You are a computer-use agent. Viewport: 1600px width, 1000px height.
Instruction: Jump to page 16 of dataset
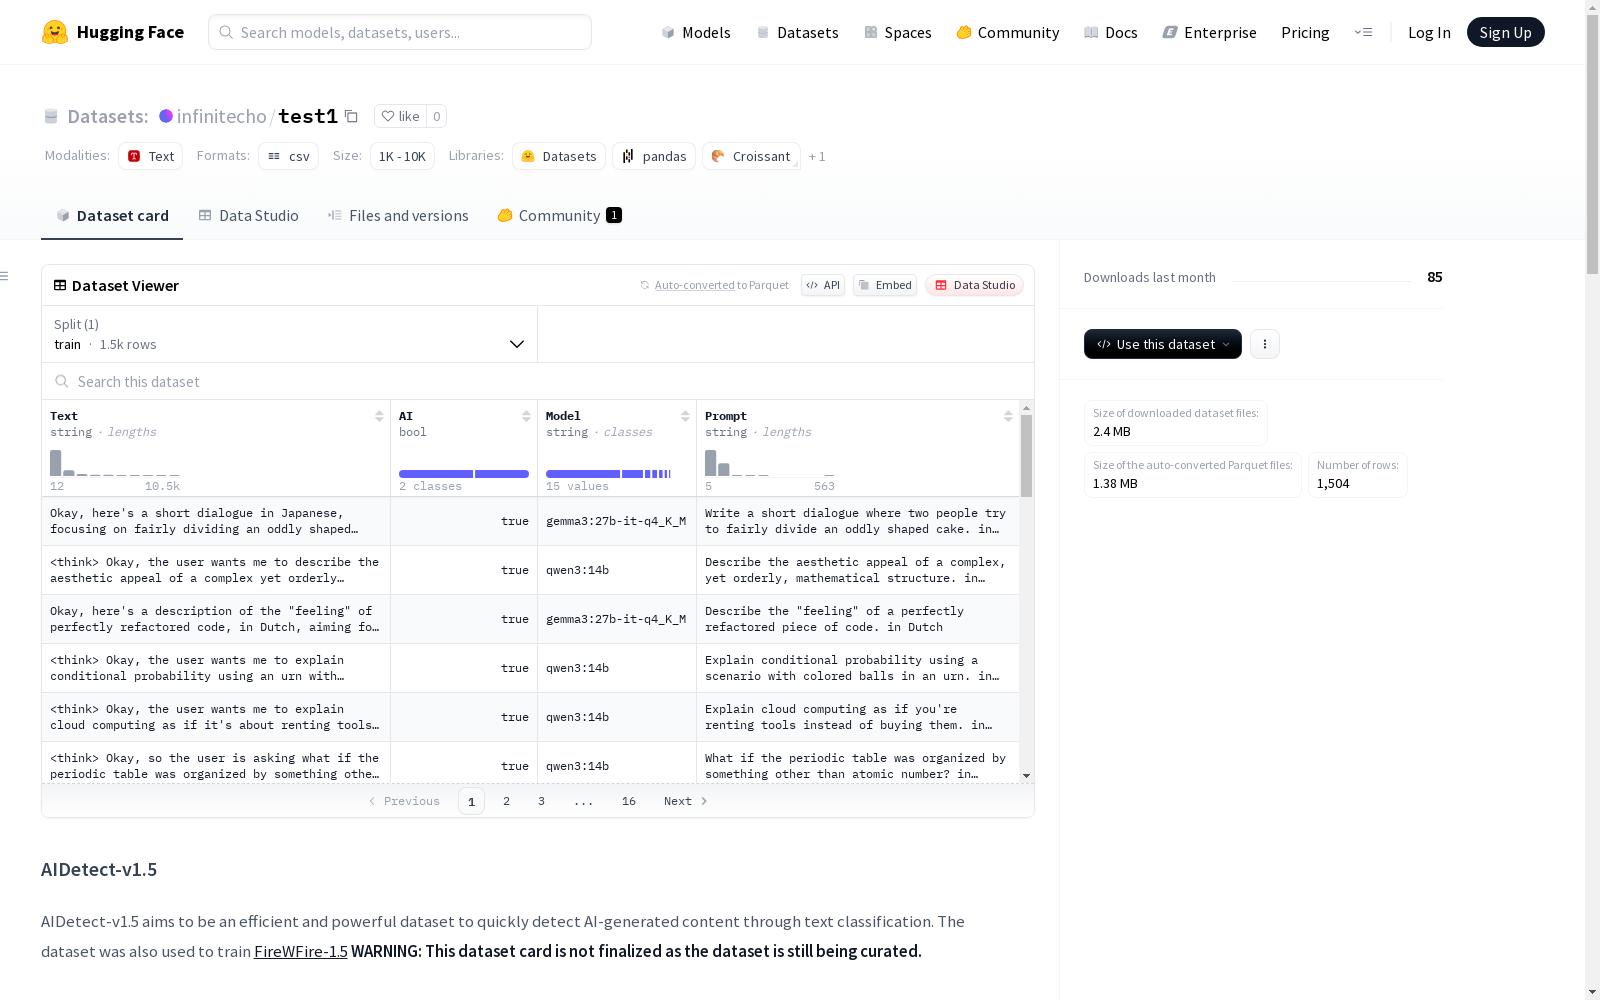click(629, 801)
